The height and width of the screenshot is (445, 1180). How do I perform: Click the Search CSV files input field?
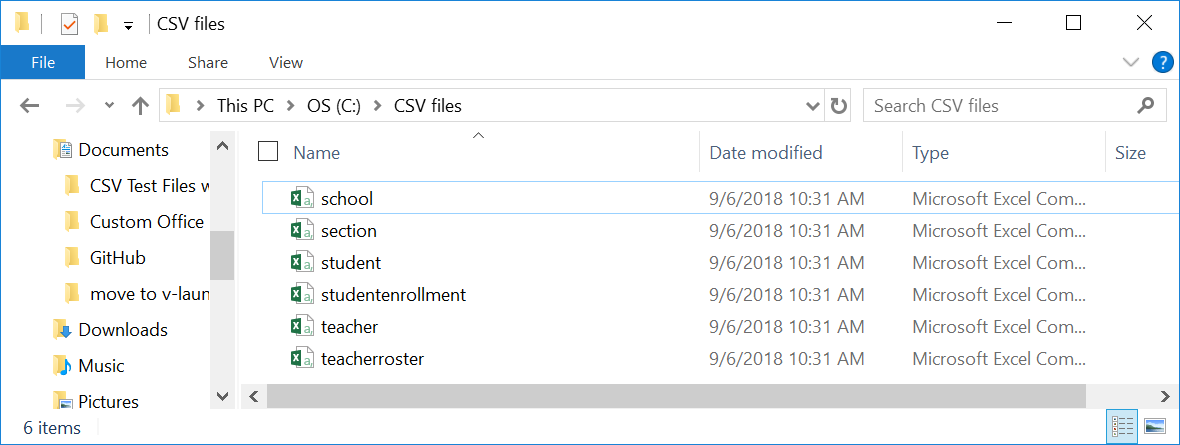pyautogui.click(x=999, y=105)
